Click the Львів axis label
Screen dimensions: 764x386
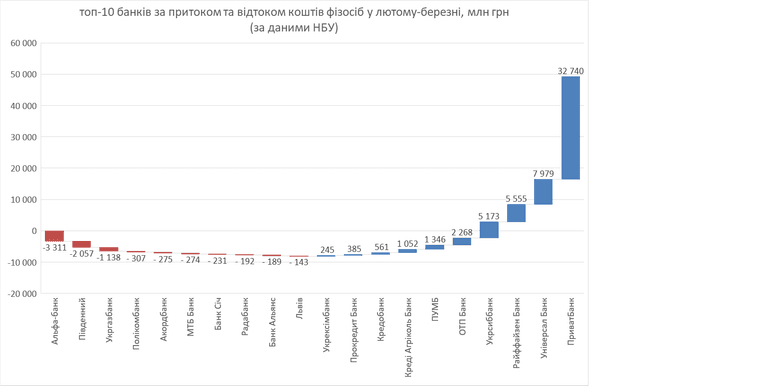coord(299,308)
